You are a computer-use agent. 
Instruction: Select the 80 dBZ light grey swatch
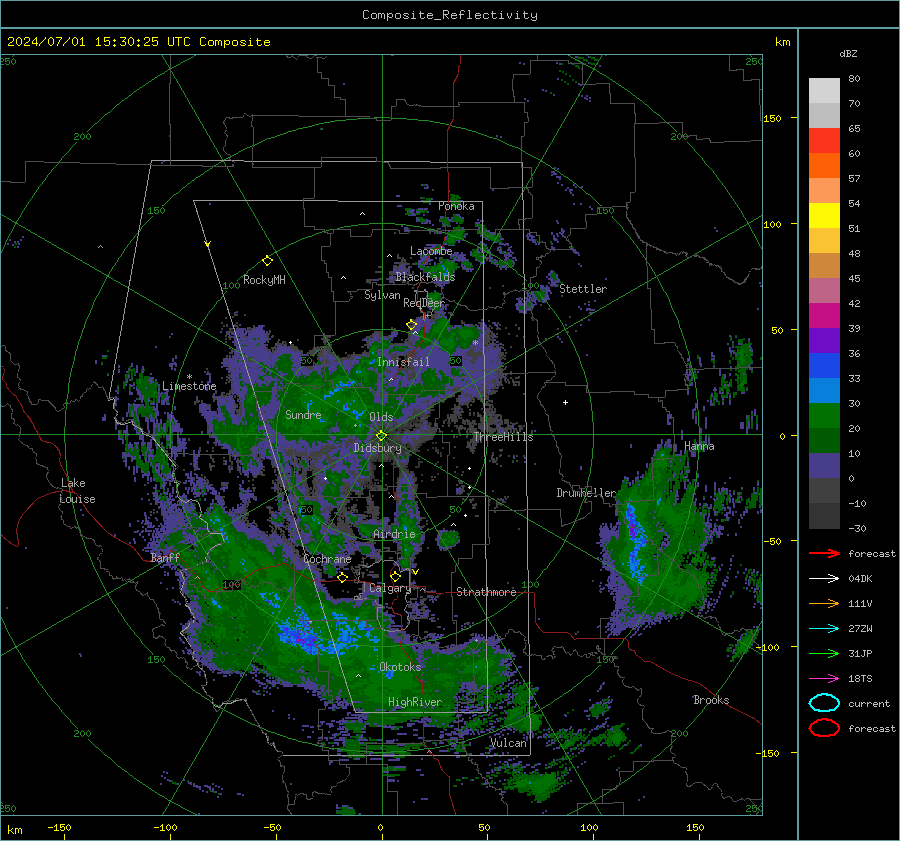(x=824, y=90)
